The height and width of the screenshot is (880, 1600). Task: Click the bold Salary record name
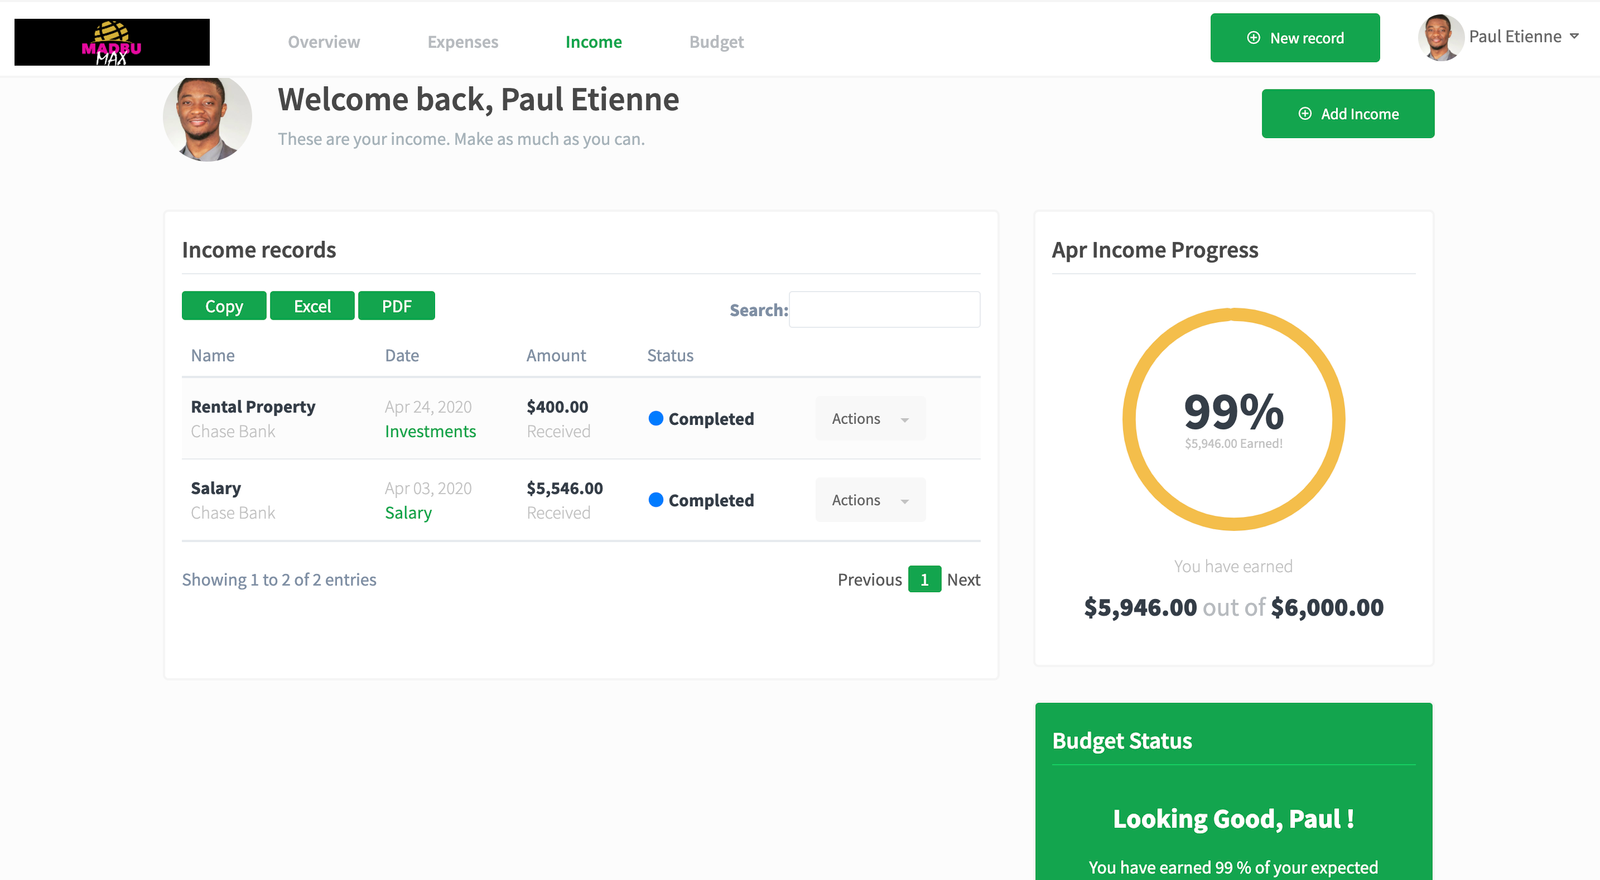coord(216,488)
